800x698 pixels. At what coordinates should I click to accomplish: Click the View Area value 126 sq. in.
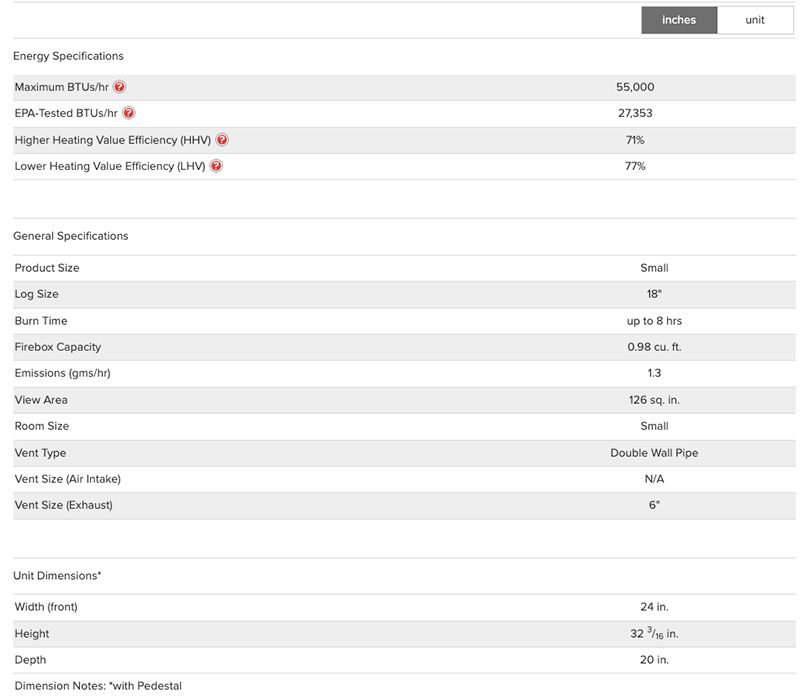coord(654,400)
